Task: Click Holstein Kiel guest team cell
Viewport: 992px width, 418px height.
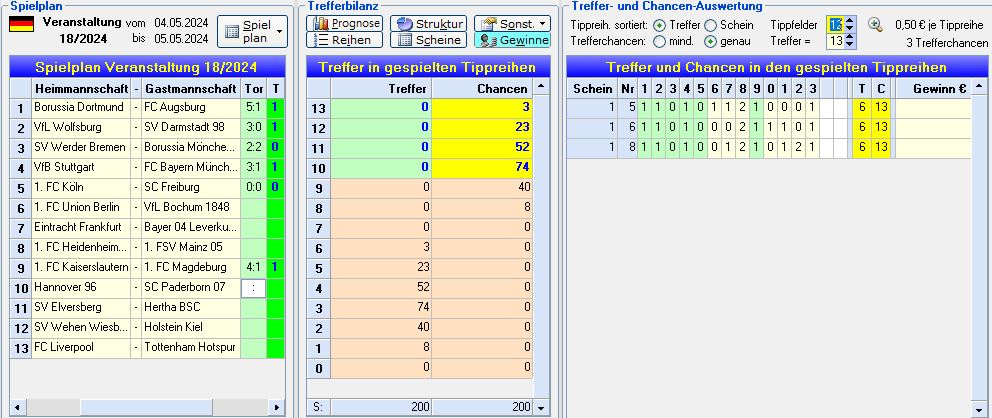Action: [x=190, y=328]
